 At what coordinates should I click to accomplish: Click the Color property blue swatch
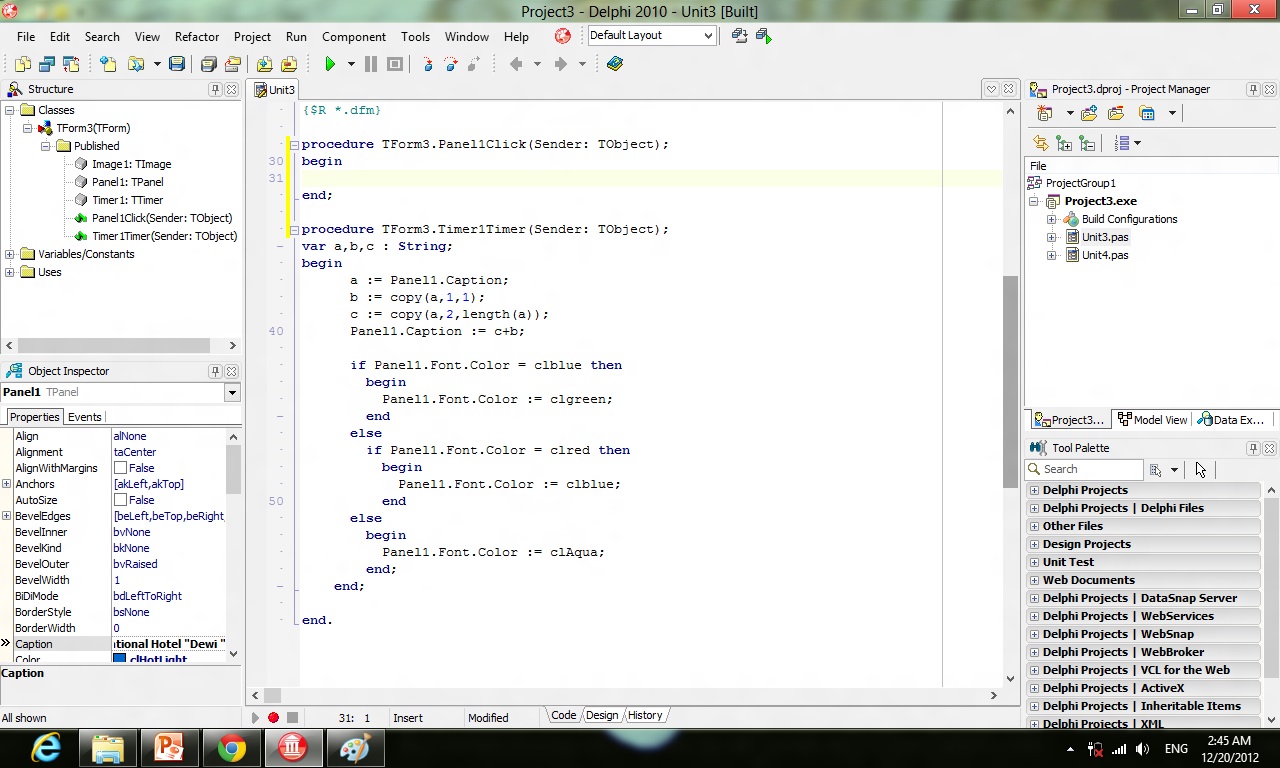point(120,659)
